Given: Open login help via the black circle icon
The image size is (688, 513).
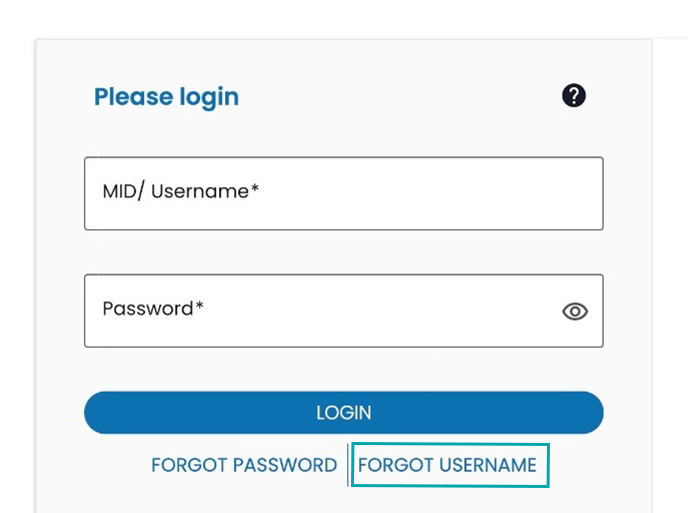Looking at the screenshot, I should (573, 96).
